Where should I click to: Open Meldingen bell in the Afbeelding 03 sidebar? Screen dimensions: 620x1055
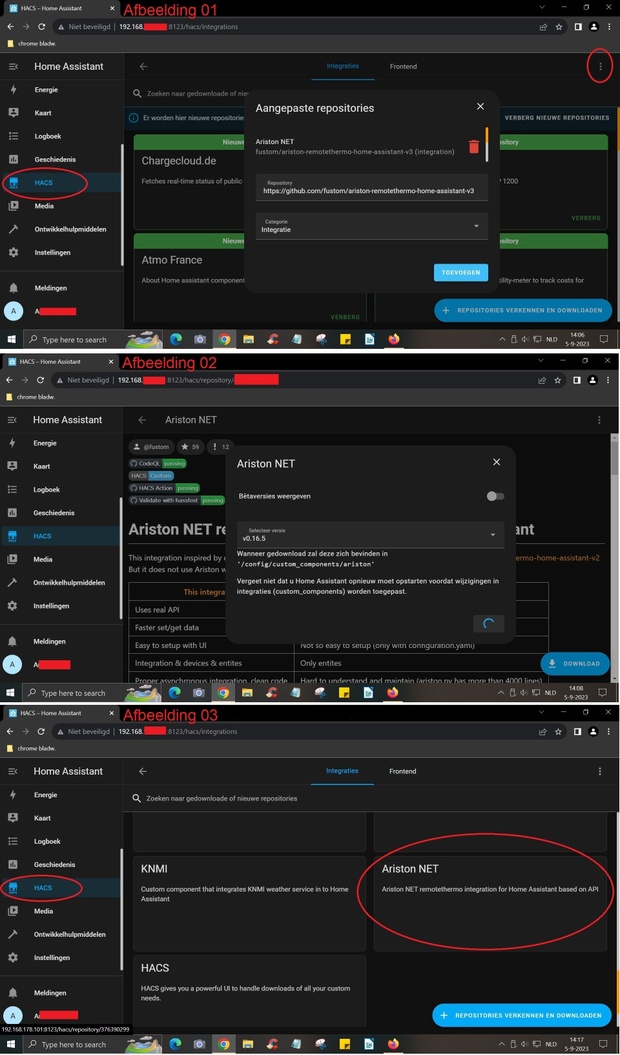[13, 992]
